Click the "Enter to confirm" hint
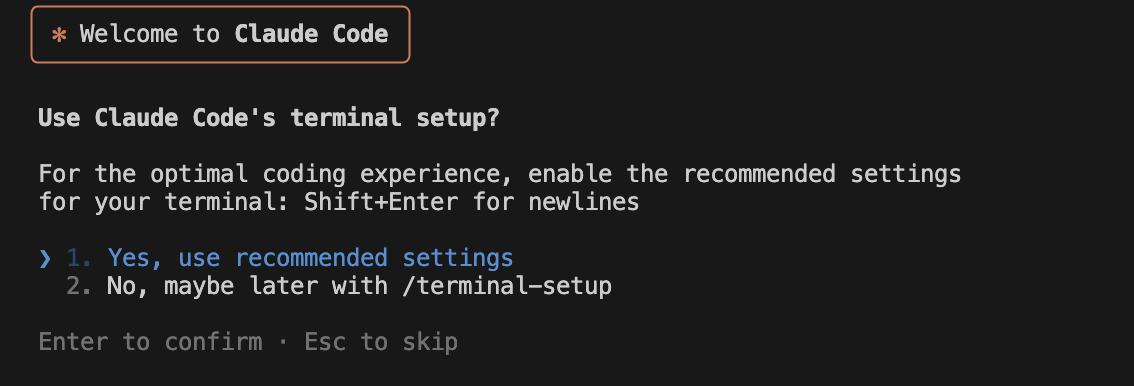Viewport: 1134px width, 386px height. [150, 342]
